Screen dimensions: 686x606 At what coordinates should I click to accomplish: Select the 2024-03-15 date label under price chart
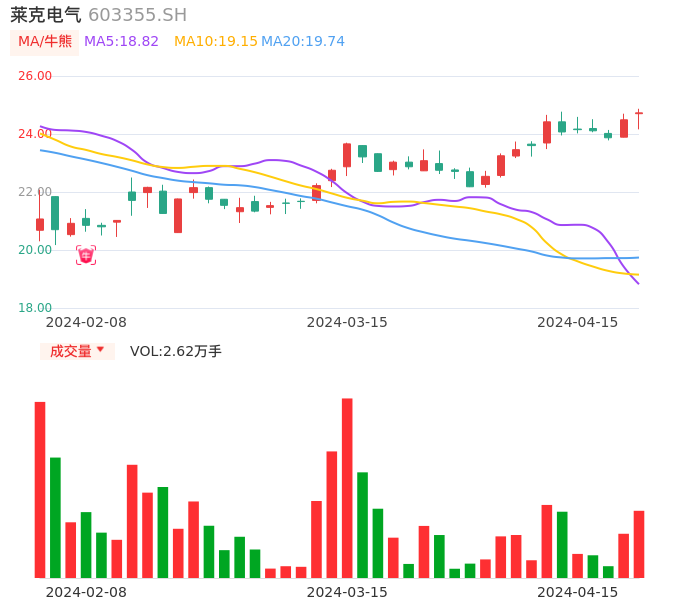pyautogui.click(x=347, y=322)
